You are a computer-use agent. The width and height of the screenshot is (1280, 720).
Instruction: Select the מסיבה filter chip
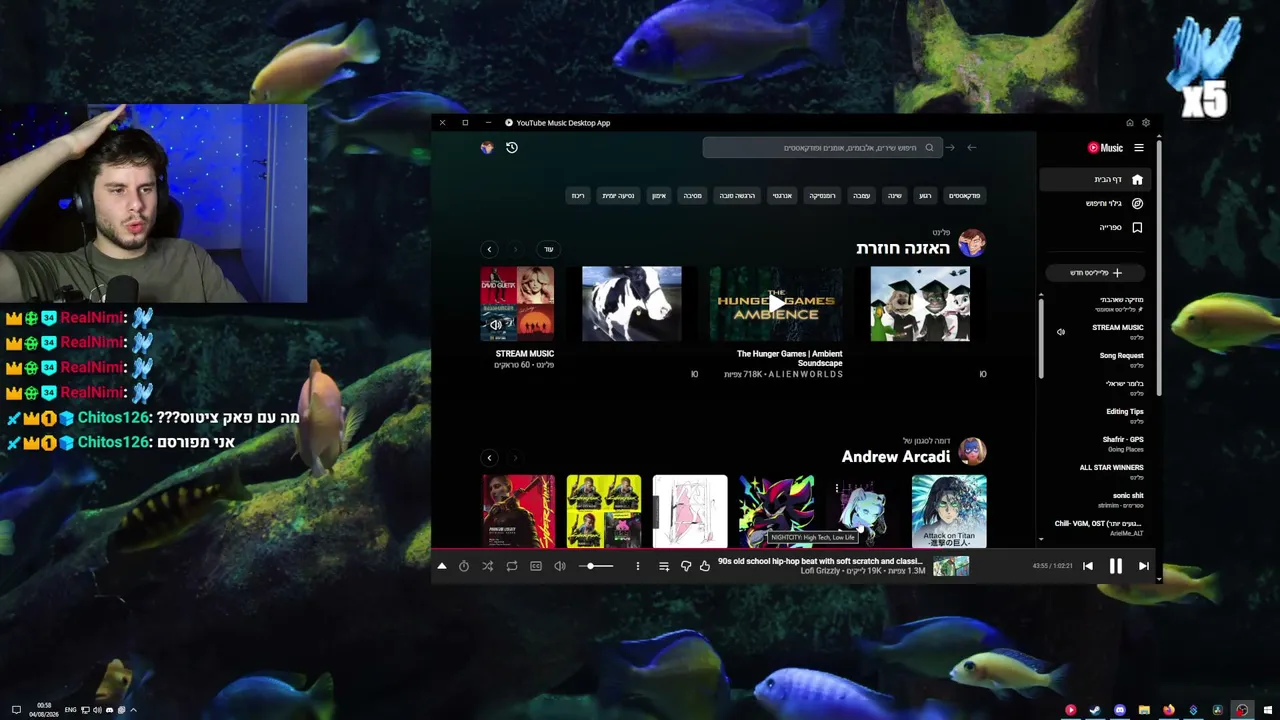coord(693,196)
